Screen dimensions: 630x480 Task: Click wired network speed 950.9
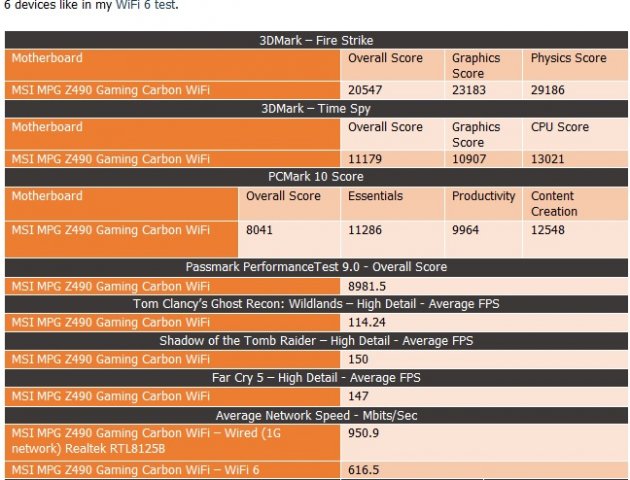363,433
